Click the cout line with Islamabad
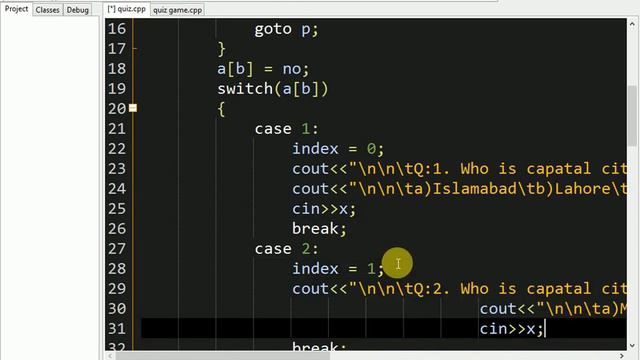 459,189
